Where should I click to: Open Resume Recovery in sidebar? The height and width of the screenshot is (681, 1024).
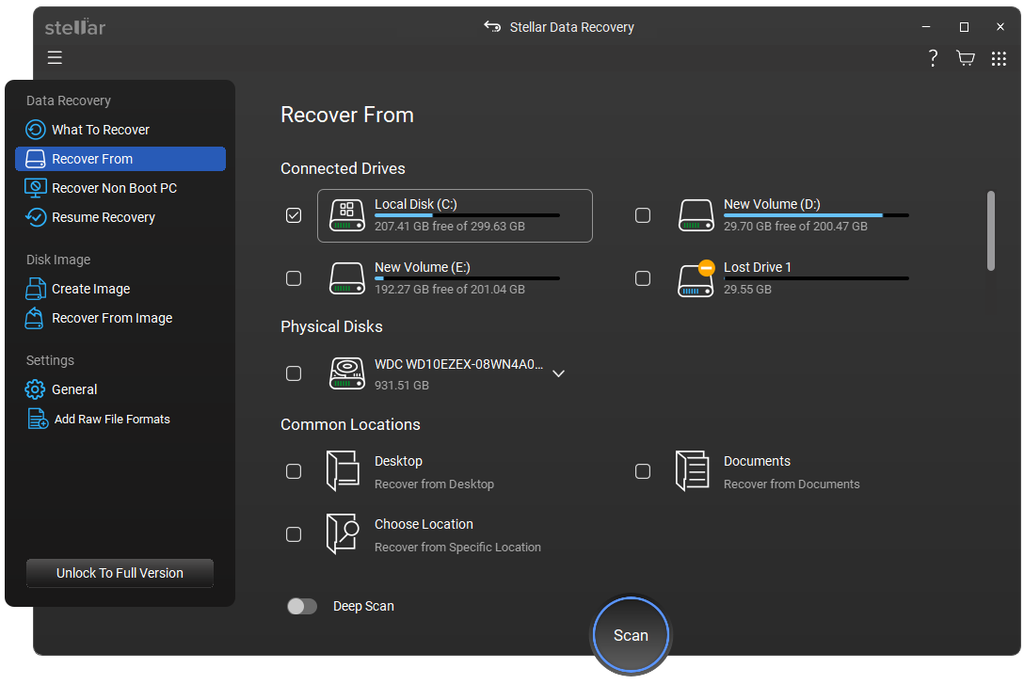120,217
